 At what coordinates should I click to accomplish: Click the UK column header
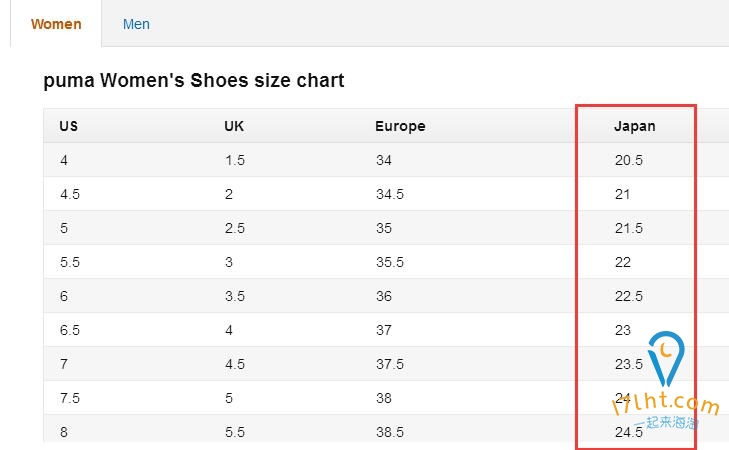click(234, 126)
